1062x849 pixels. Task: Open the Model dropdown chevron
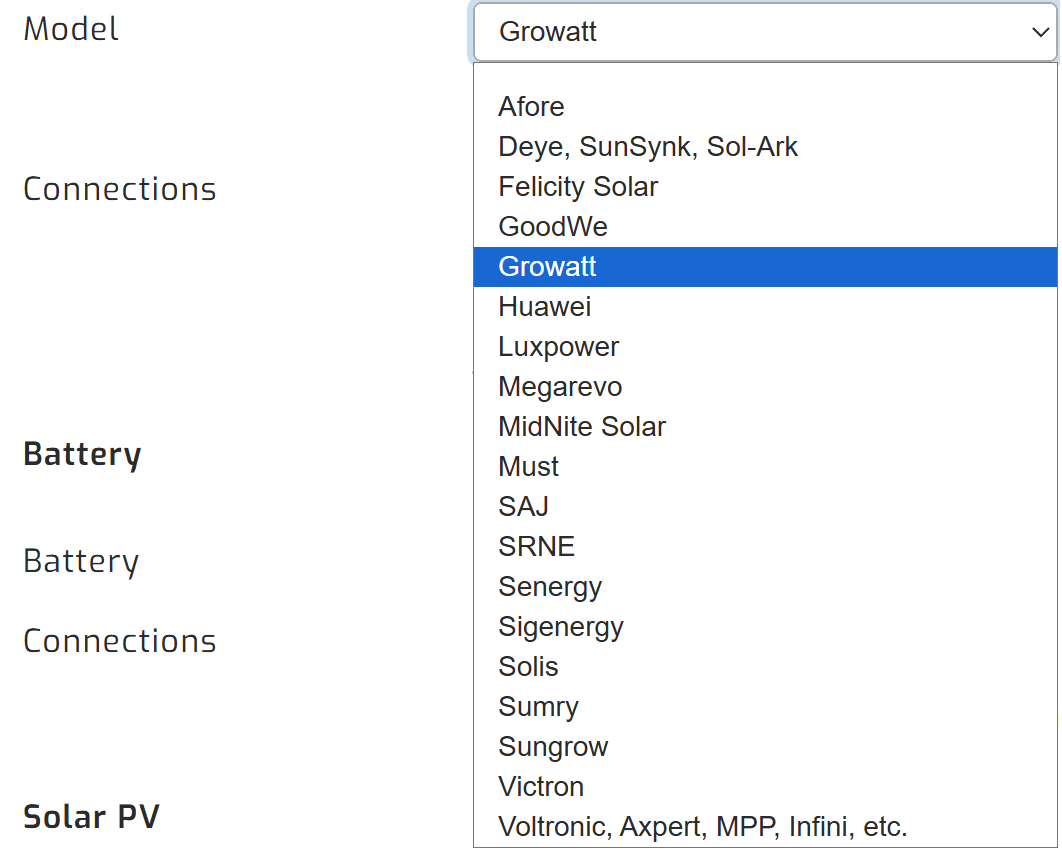coord(1037,31)
